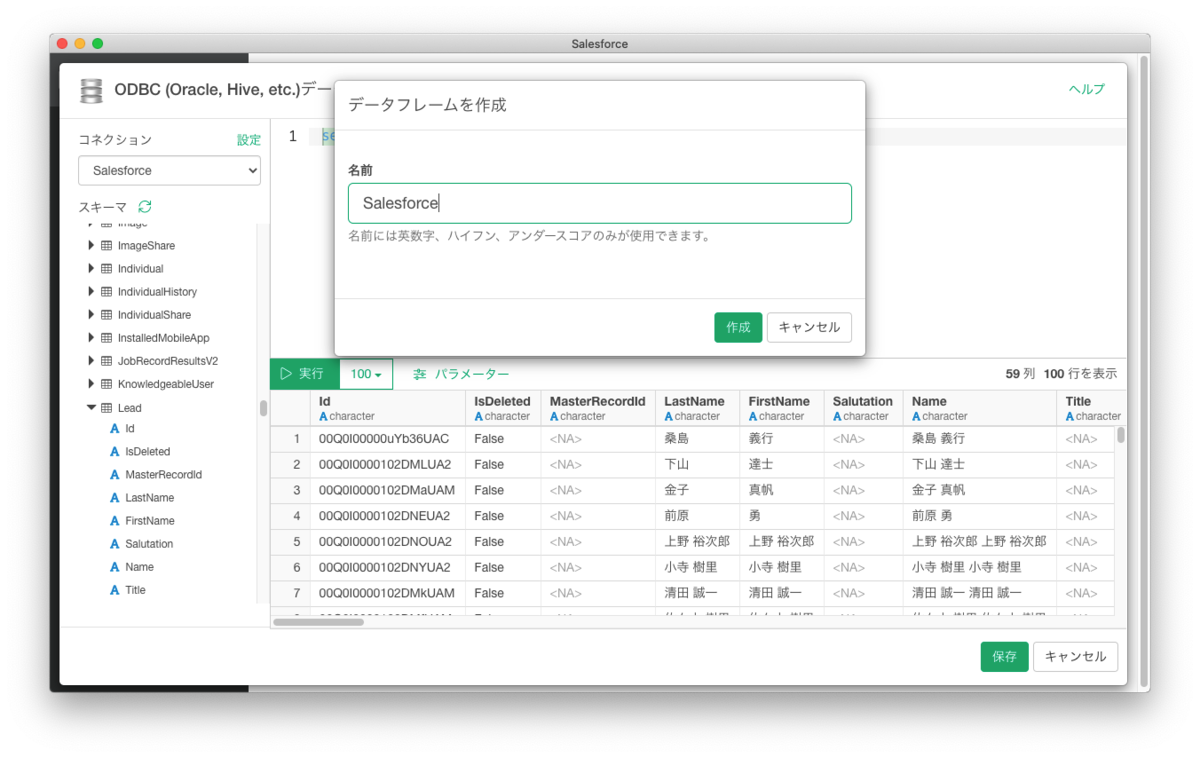The height and width of the screenshot is (758, 1200).
Task: Click 作成 to create the data frame
Action: coord(738,327)
